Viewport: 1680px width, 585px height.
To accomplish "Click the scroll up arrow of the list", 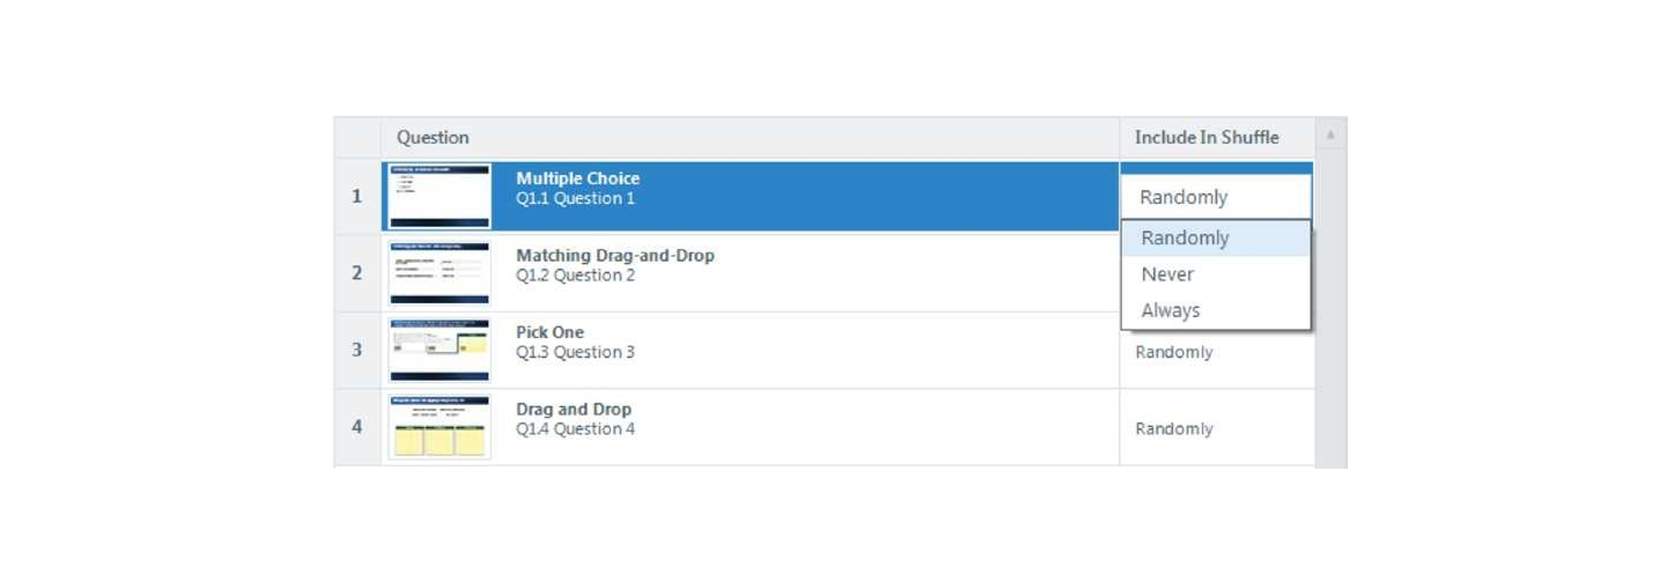I will click(1330, 134).
